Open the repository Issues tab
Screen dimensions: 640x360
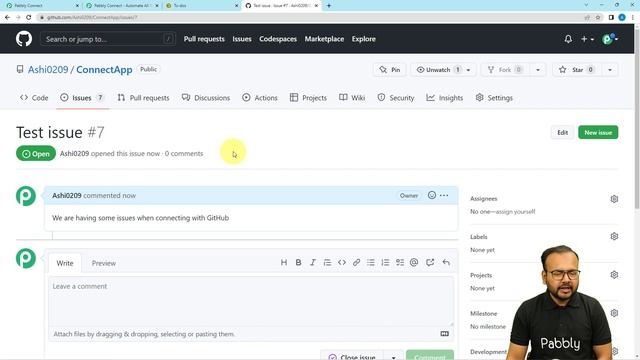82,98
